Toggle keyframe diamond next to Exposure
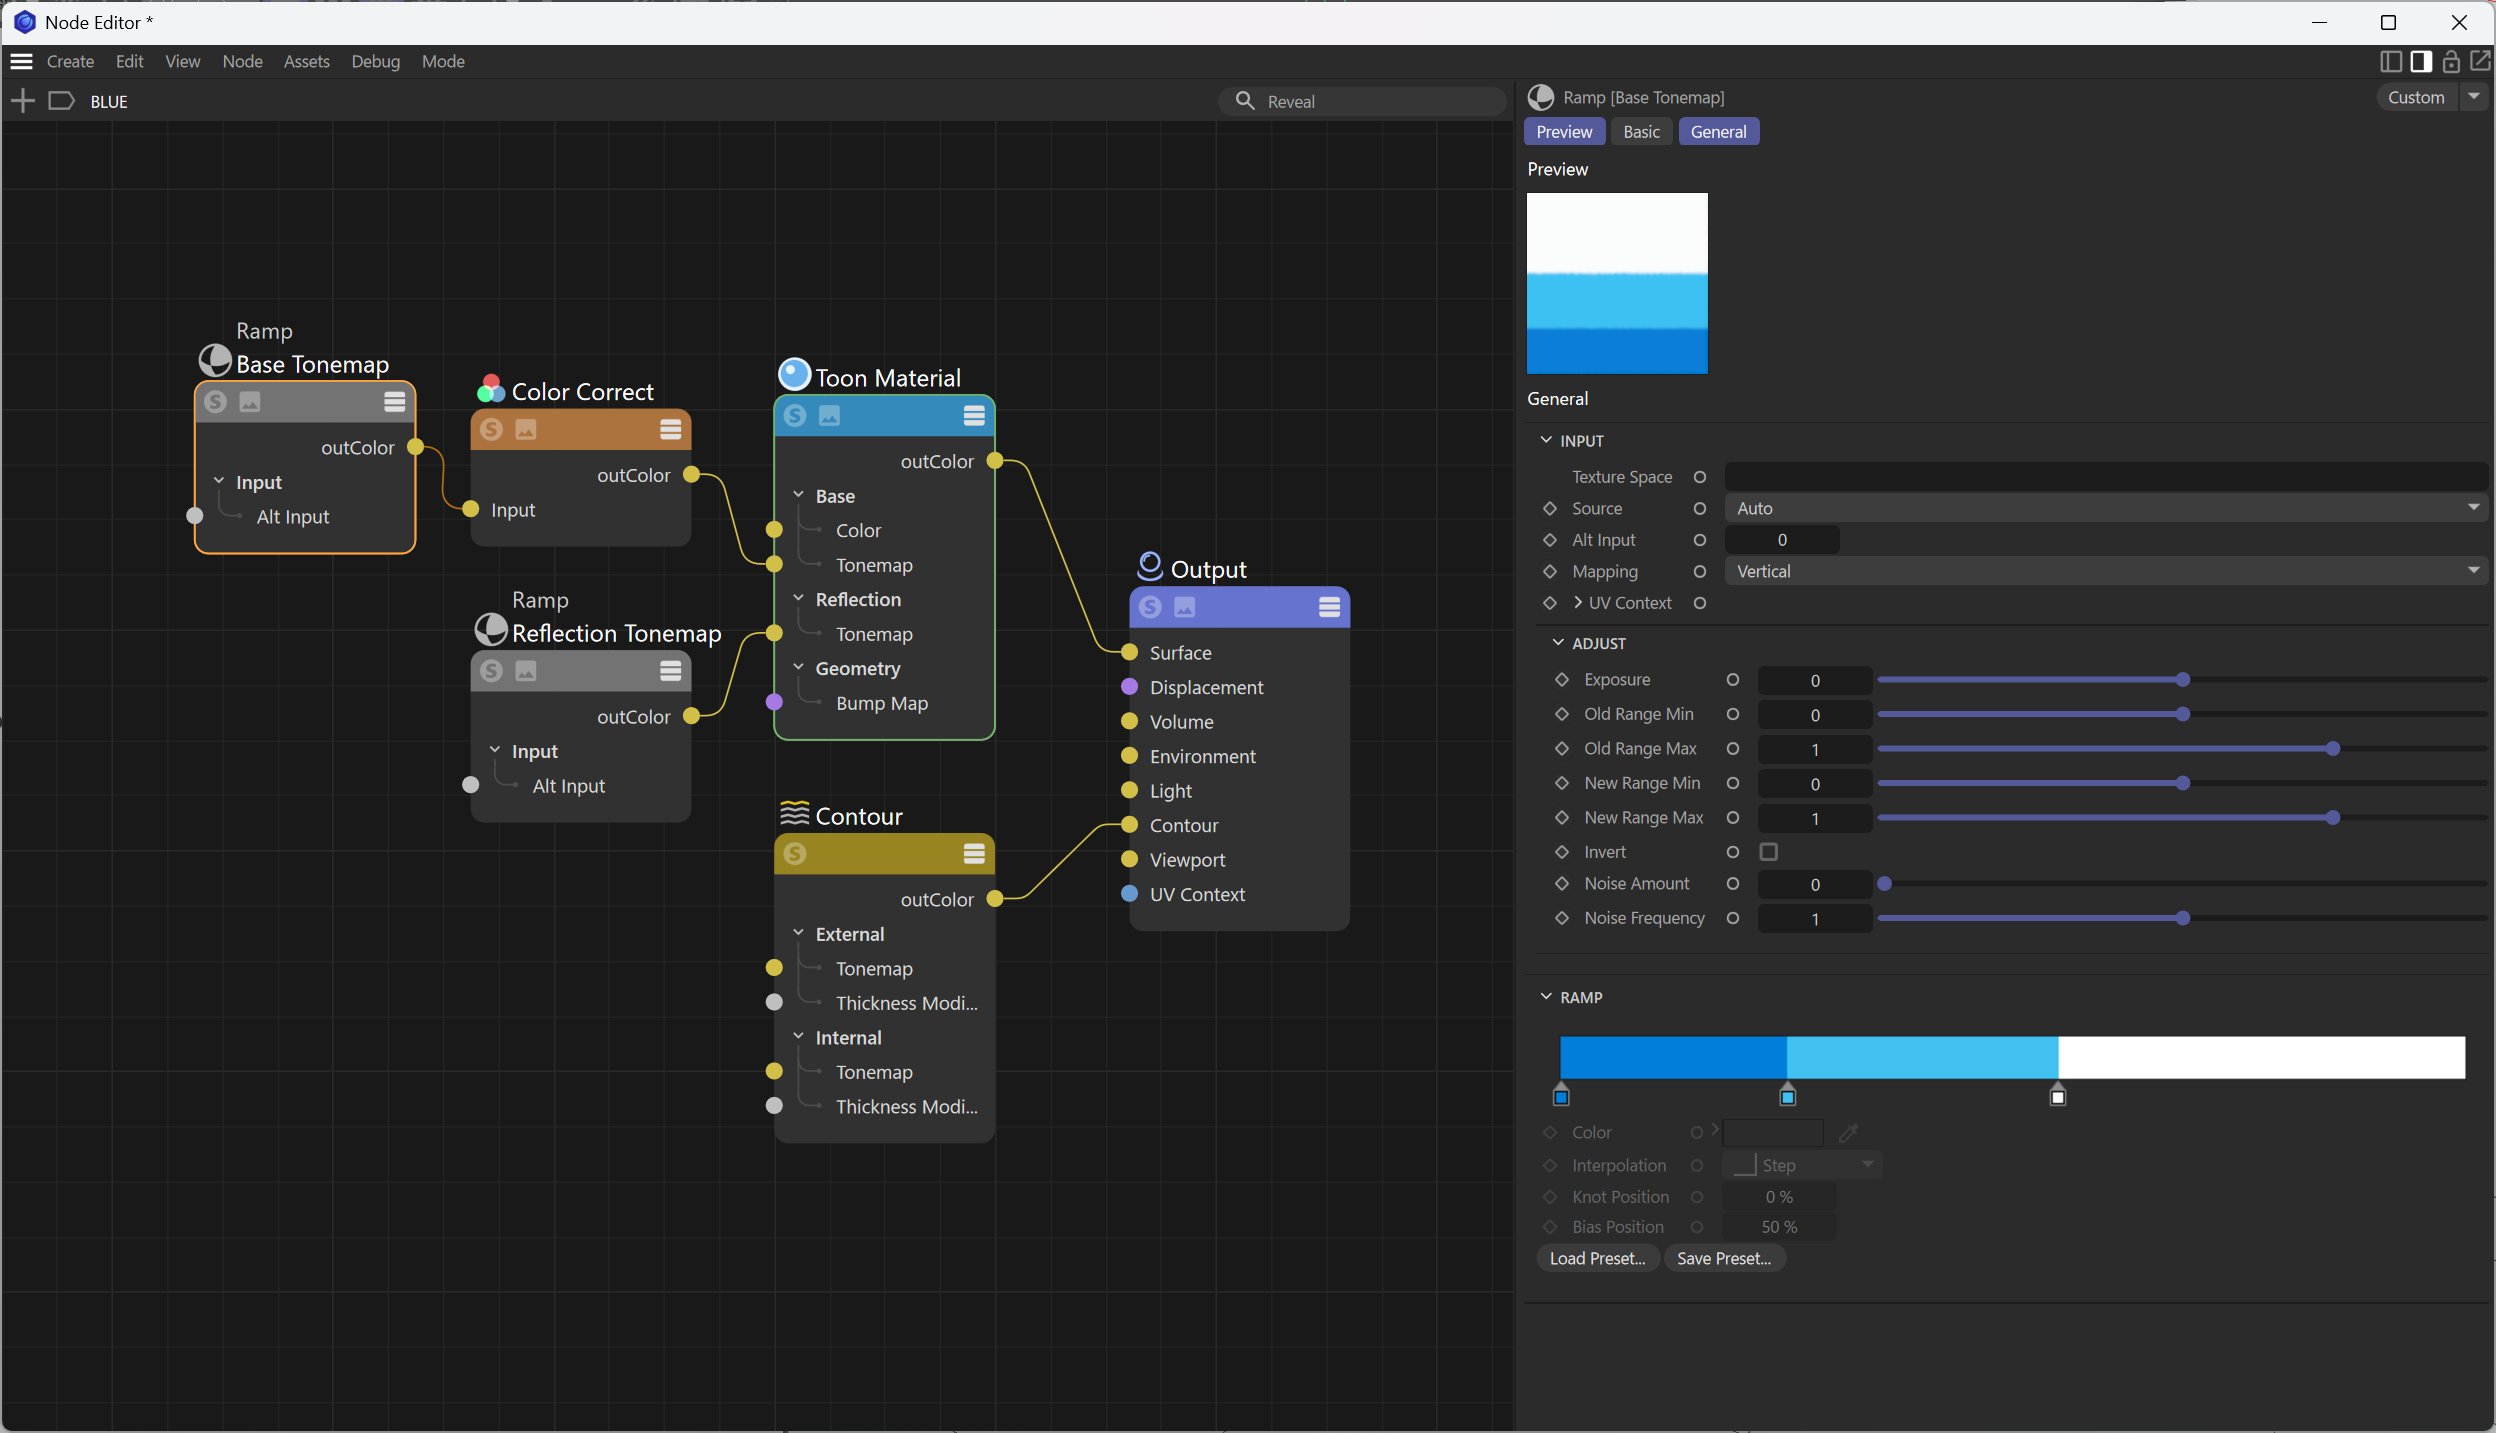This screenshot has height=1433, width=2496. coord(1562,680)
